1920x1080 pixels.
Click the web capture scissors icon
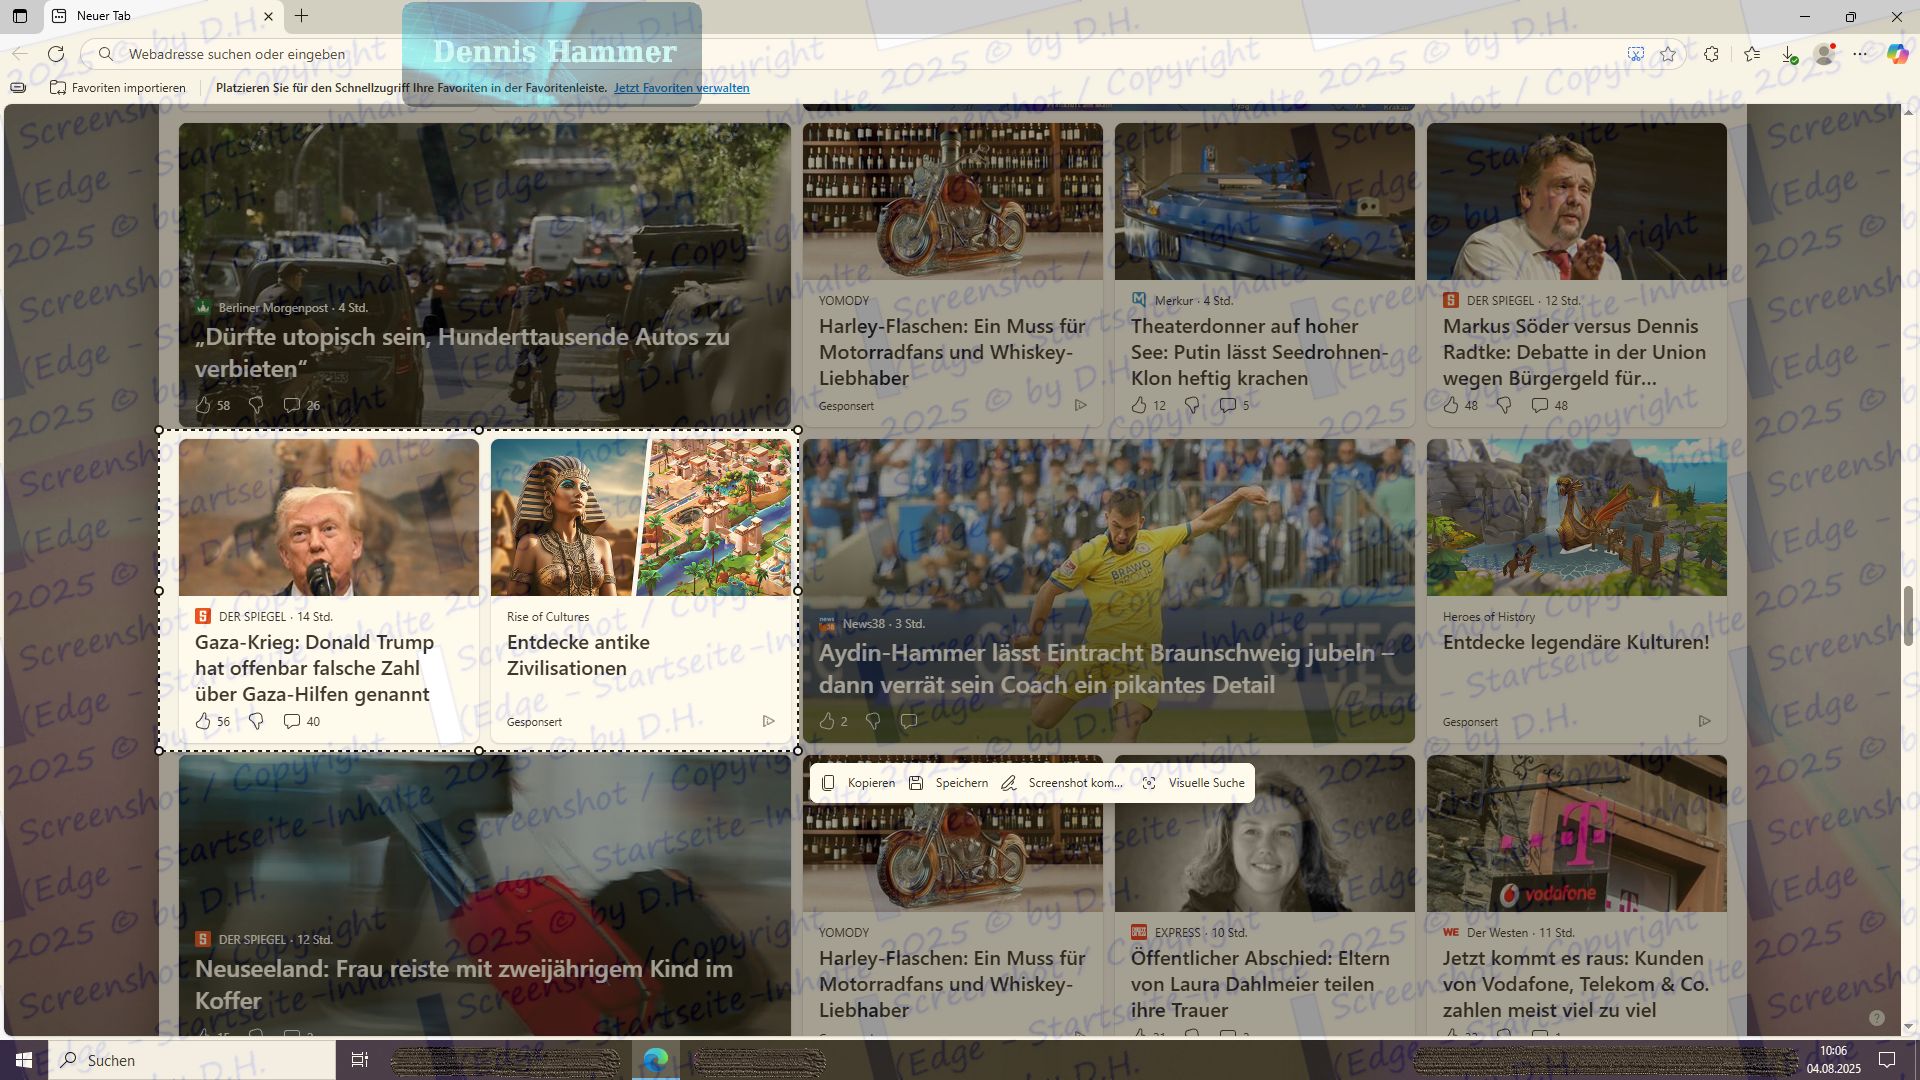click(x=1636, y=54)
